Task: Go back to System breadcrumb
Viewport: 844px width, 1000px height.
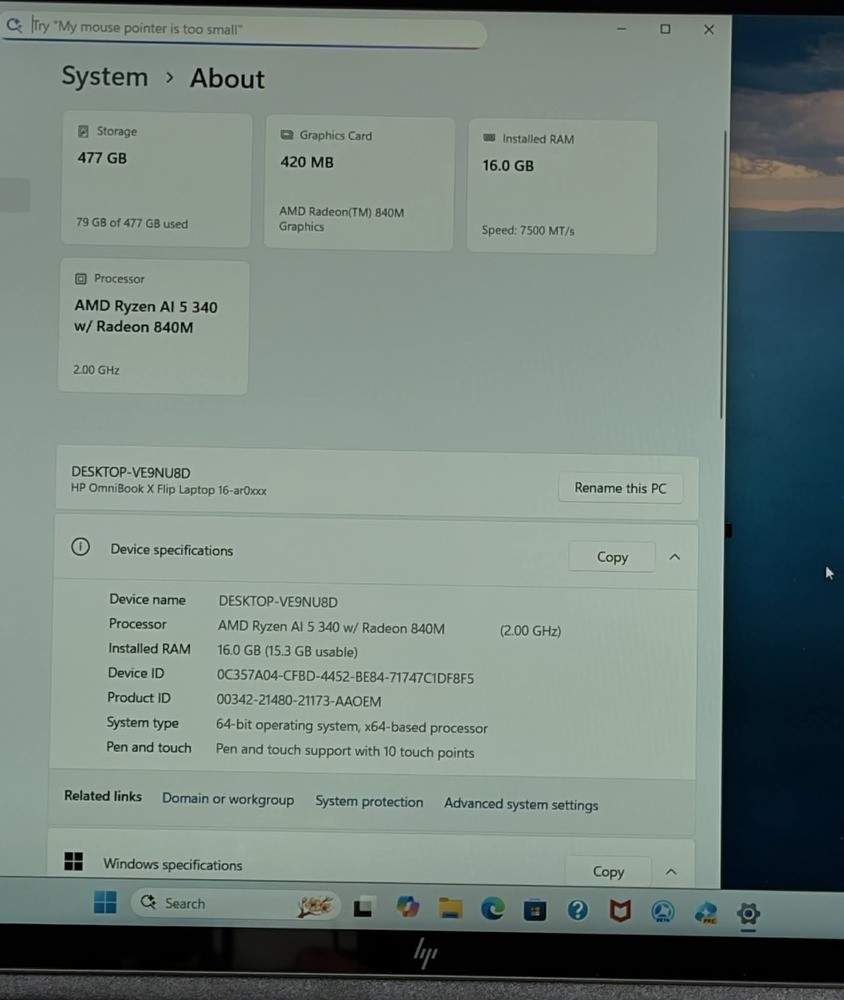Action: coord(105,77)
